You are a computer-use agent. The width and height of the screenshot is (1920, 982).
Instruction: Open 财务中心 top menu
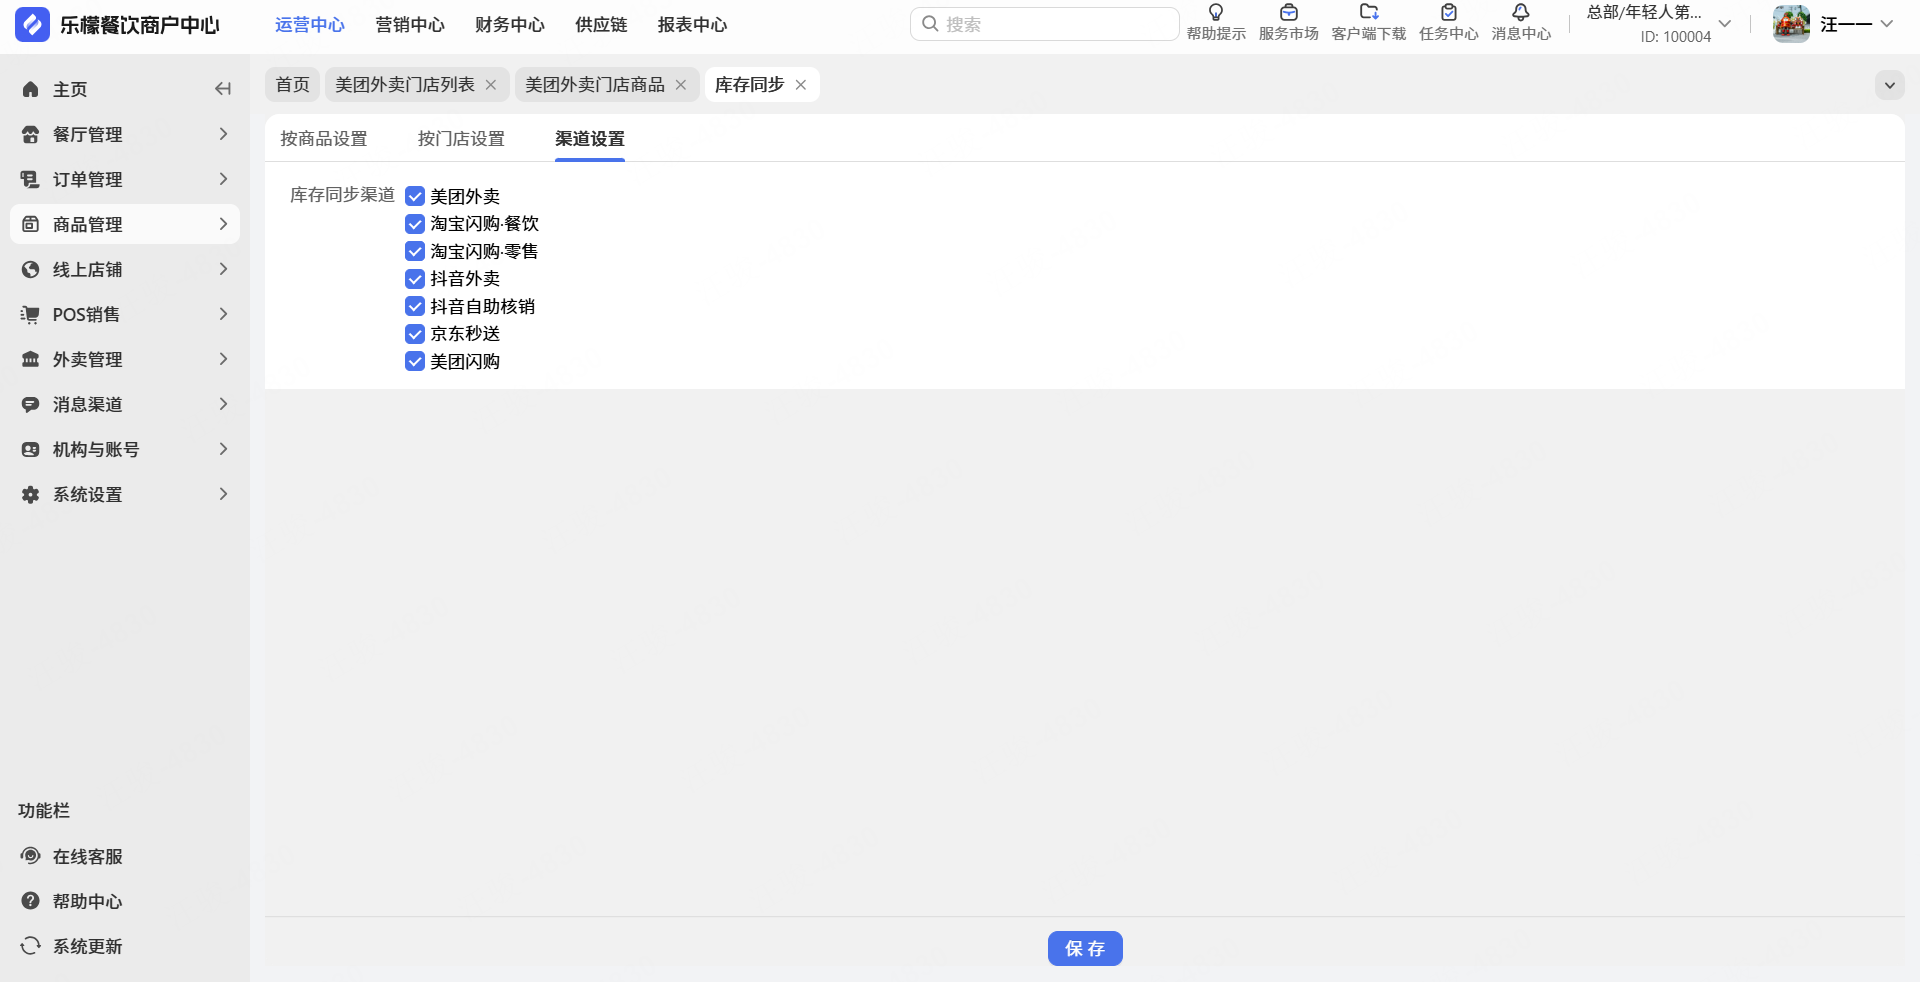510,25
